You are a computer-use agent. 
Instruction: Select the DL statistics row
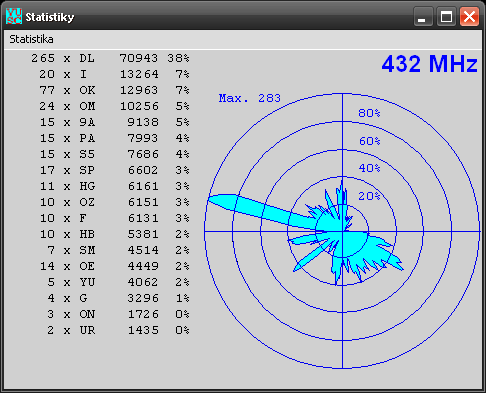click(x=110, y=58)
